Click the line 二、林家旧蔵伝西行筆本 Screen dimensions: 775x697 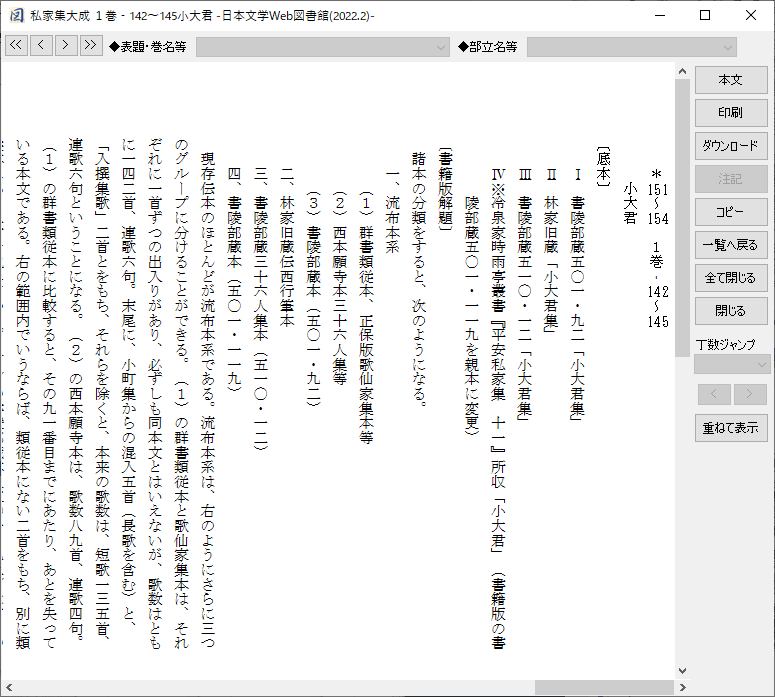click(x=287, y=248)
